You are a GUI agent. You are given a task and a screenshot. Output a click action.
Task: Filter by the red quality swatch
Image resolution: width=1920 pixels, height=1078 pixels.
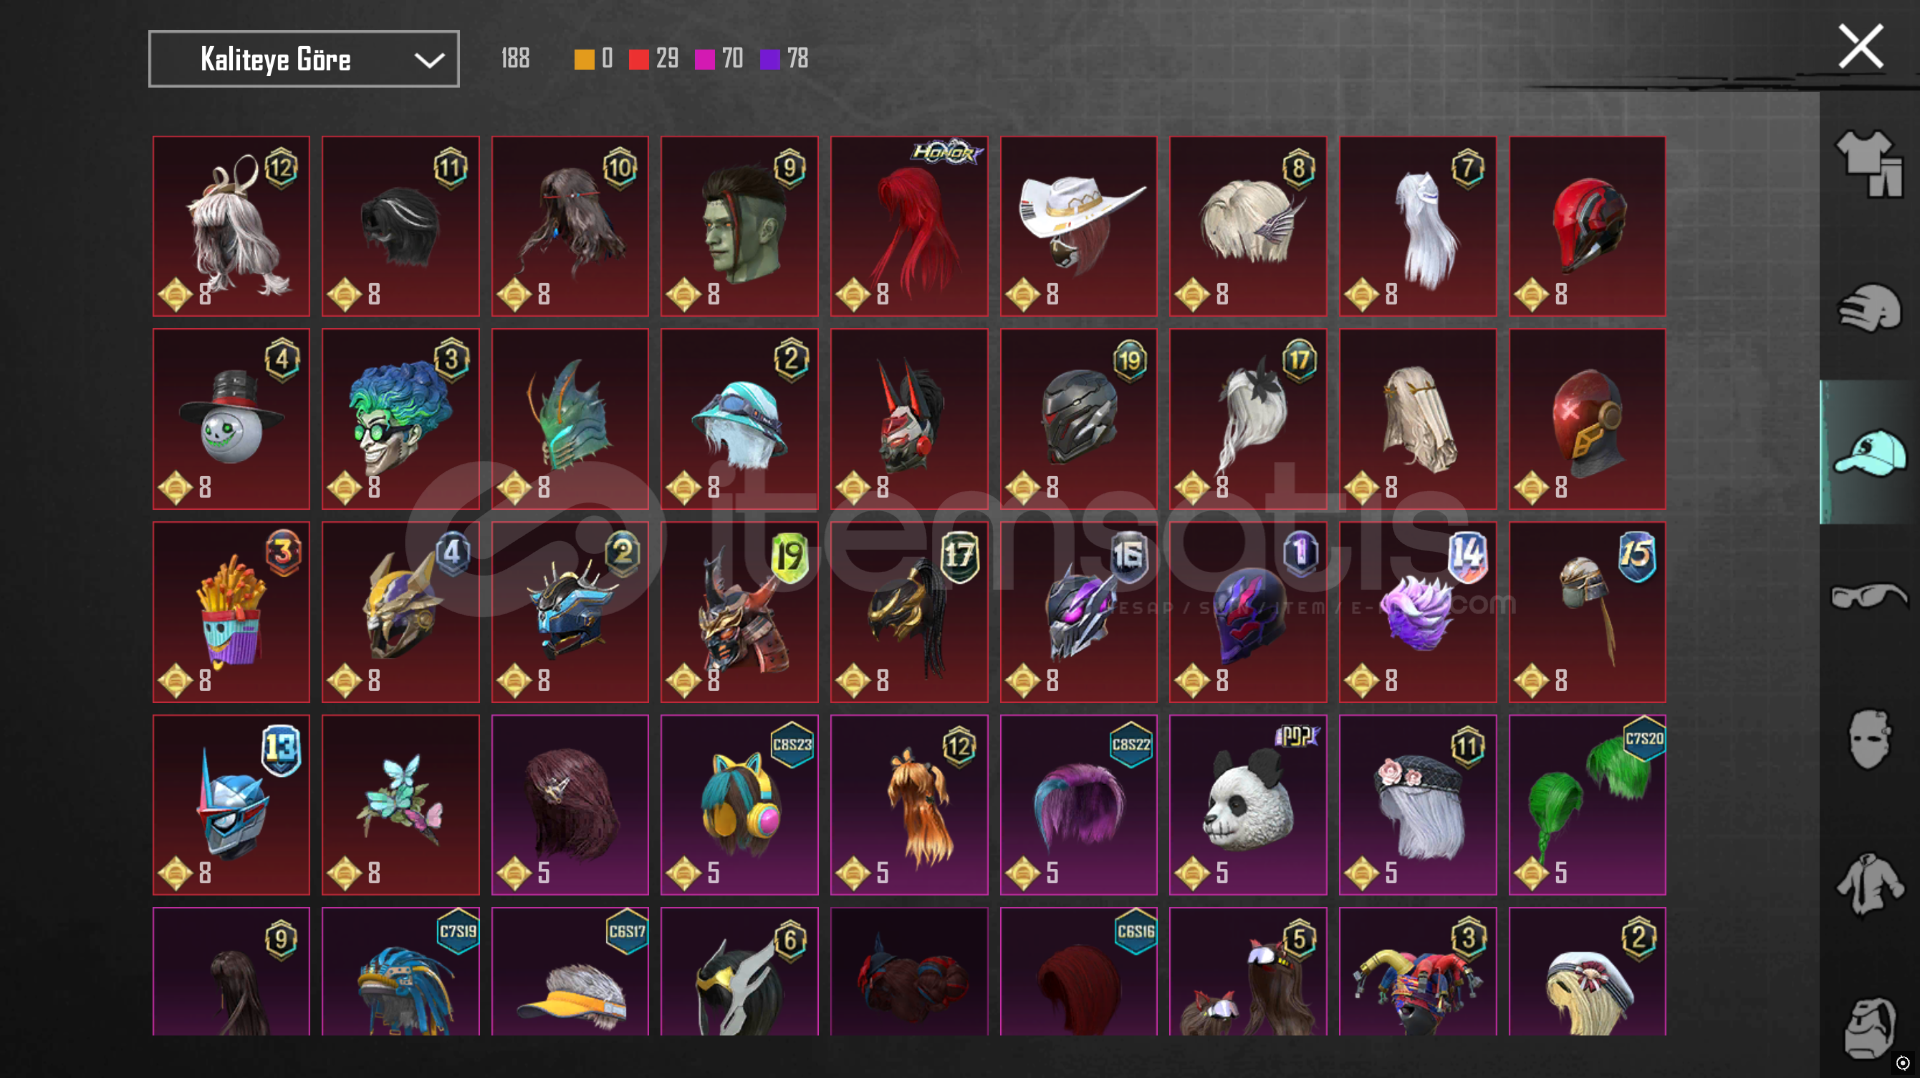[x=639, y=59]
